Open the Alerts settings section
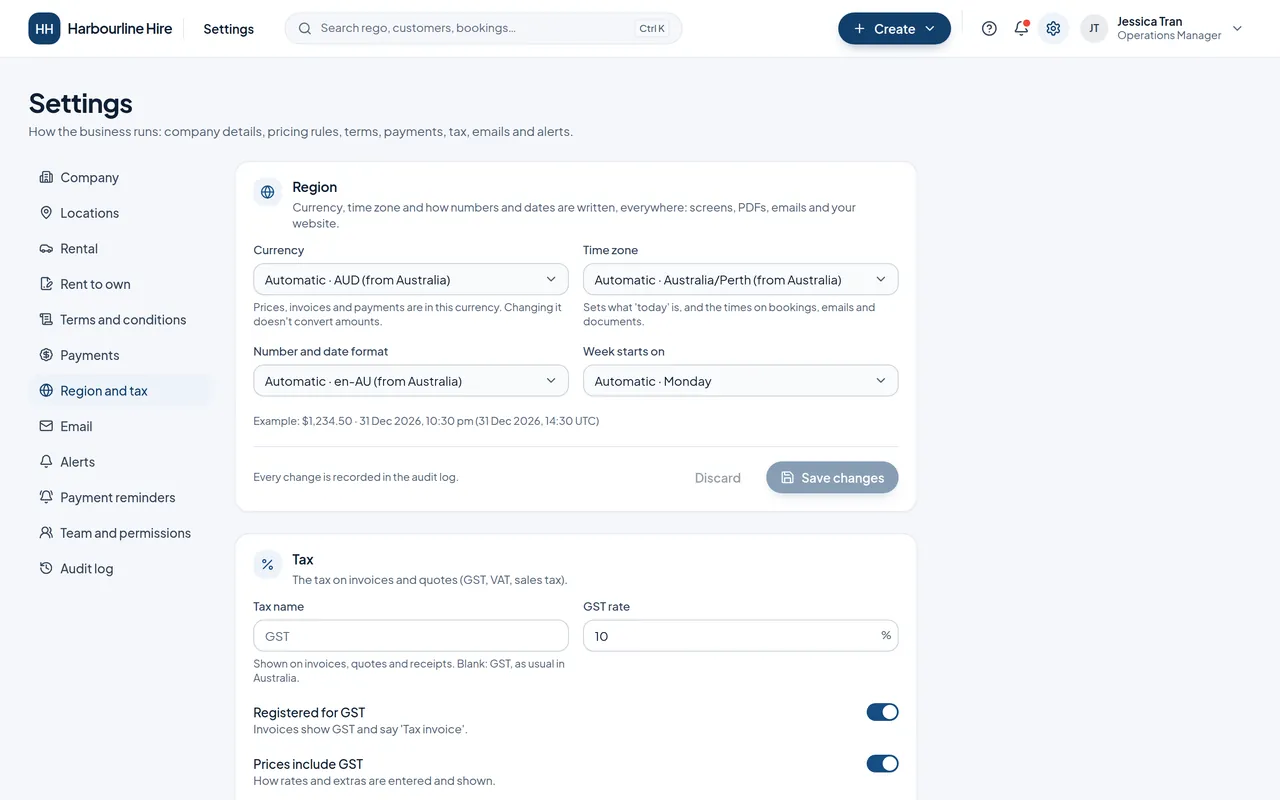The width and height of the screenshot is (1280, 800). point(121,462)
